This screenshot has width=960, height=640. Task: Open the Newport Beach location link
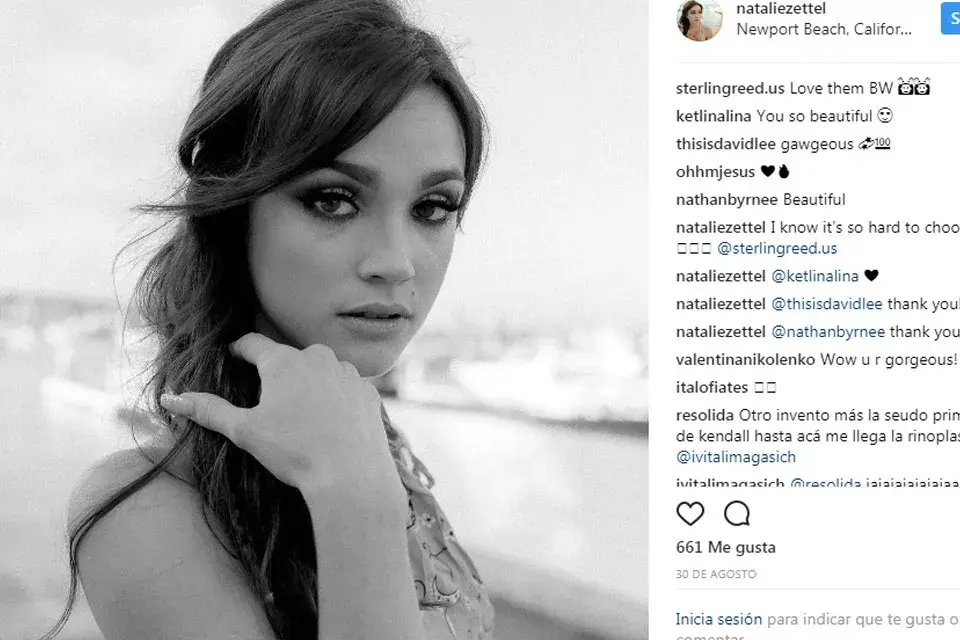click(x=823, y=29)
